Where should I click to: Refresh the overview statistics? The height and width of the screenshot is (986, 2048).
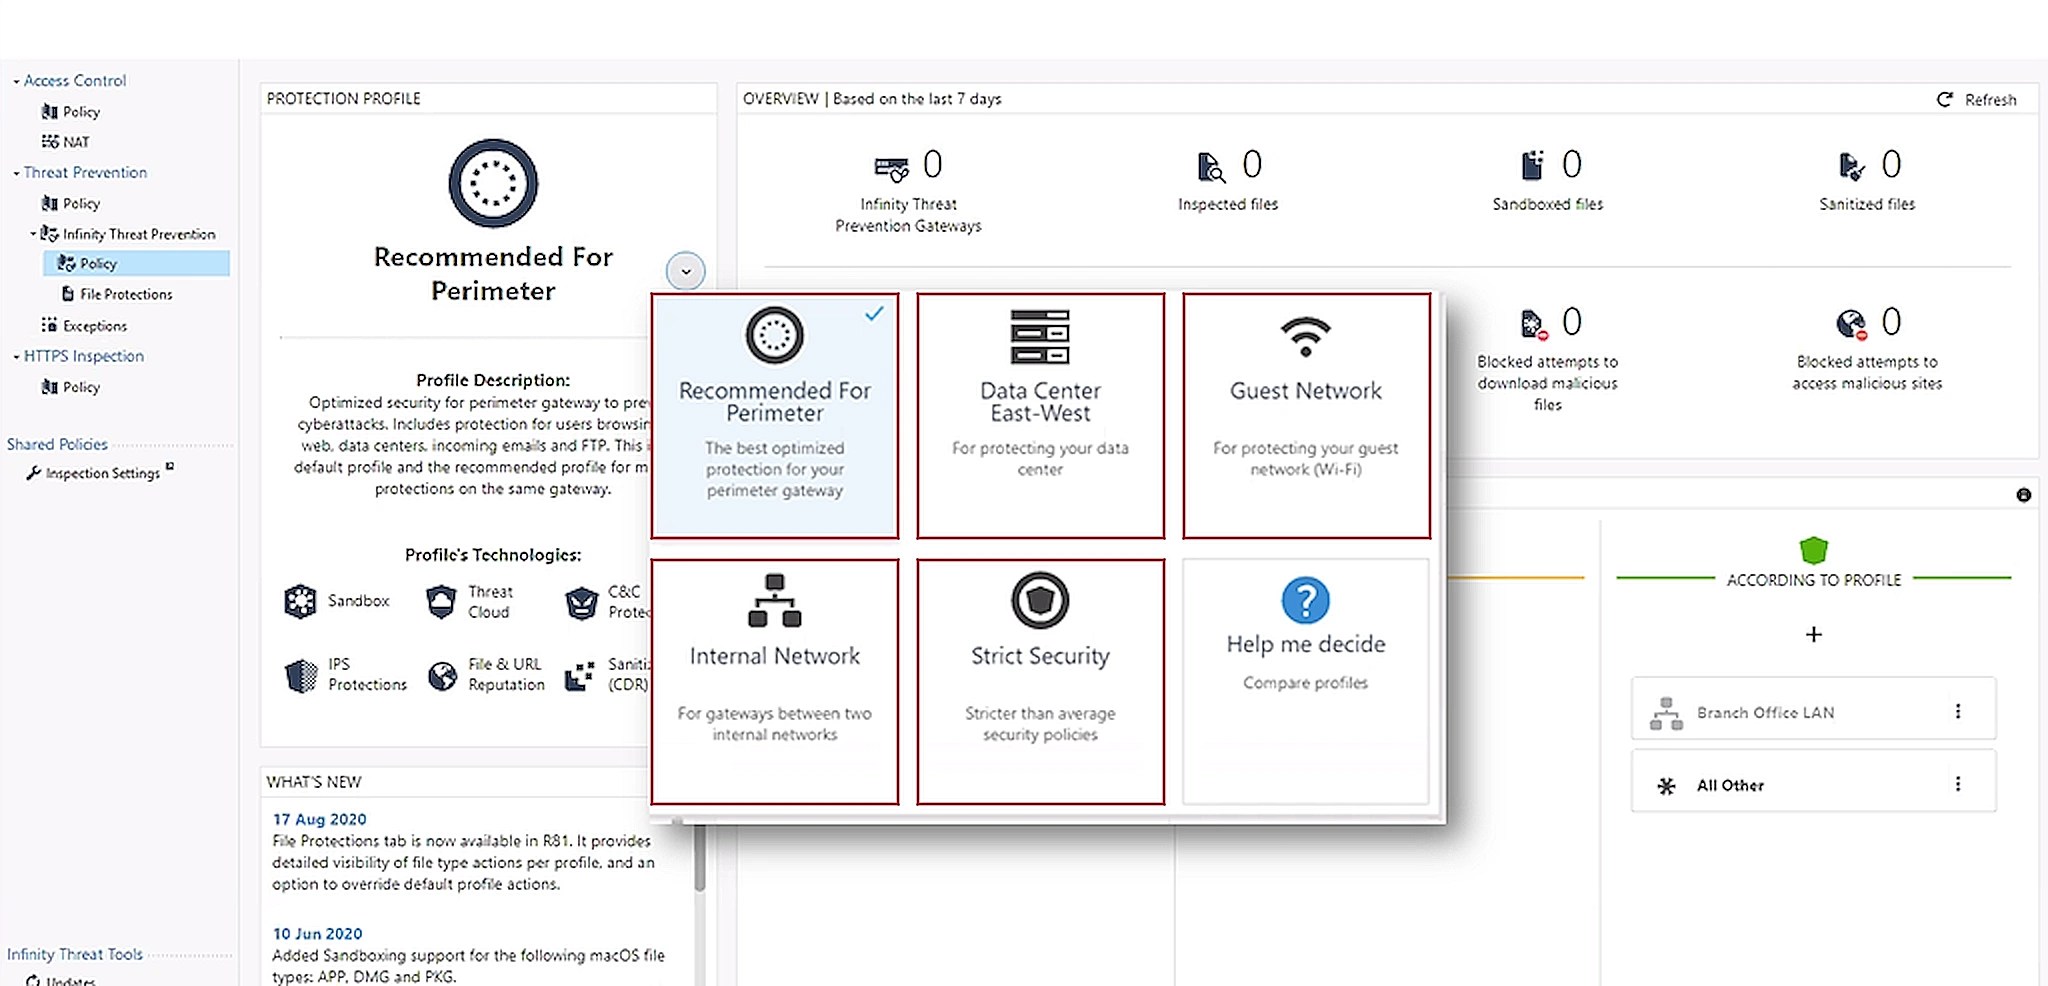[x=1977, y=100]
